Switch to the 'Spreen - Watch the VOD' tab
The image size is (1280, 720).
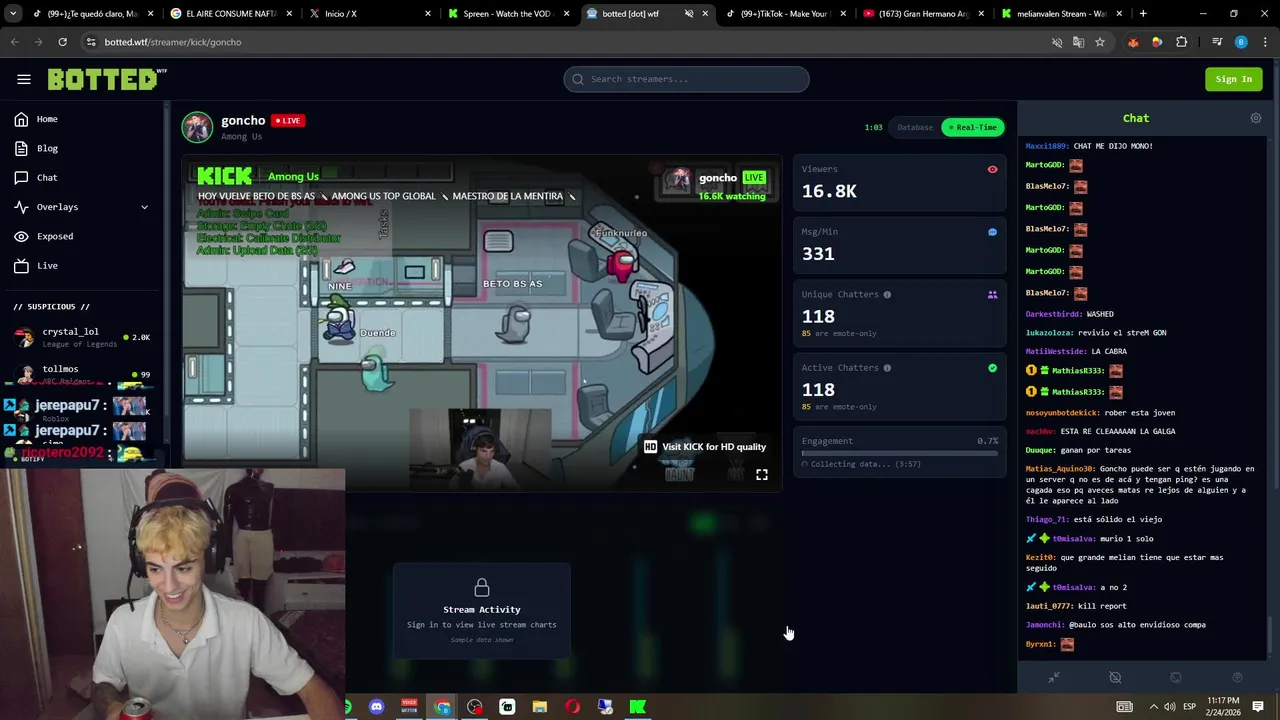point(506,14)
